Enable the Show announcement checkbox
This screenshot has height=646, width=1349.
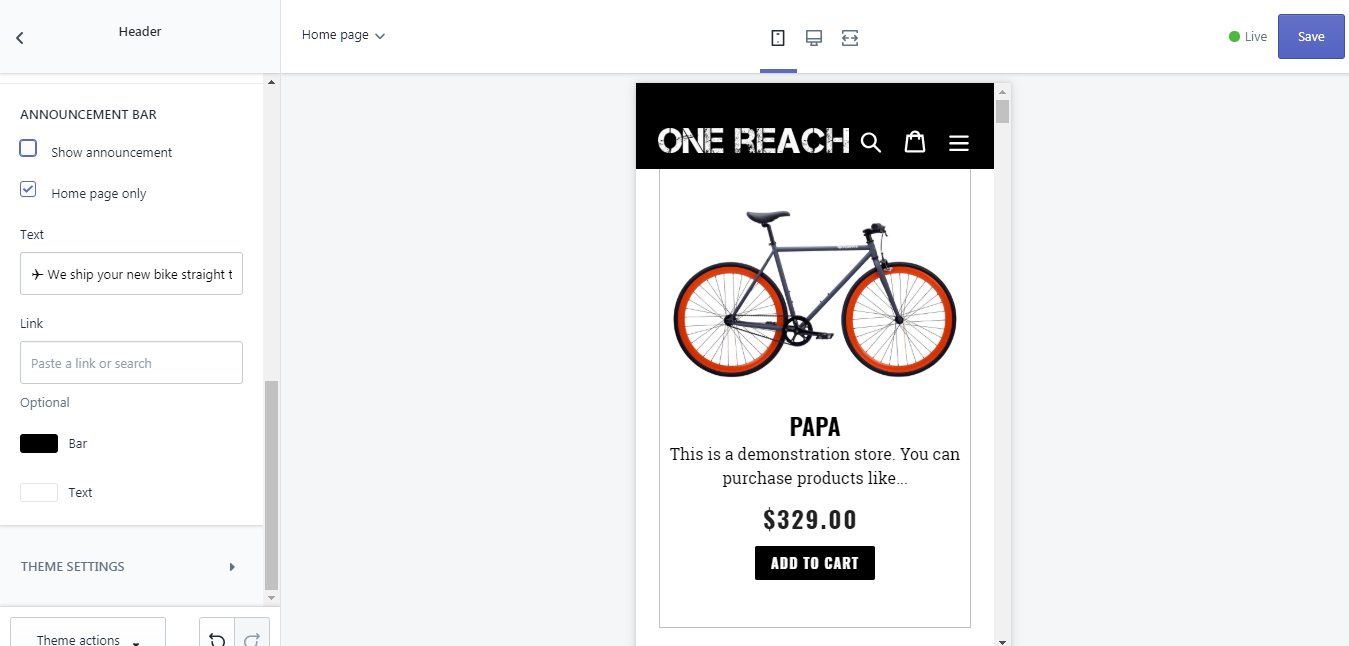[29, 149]
